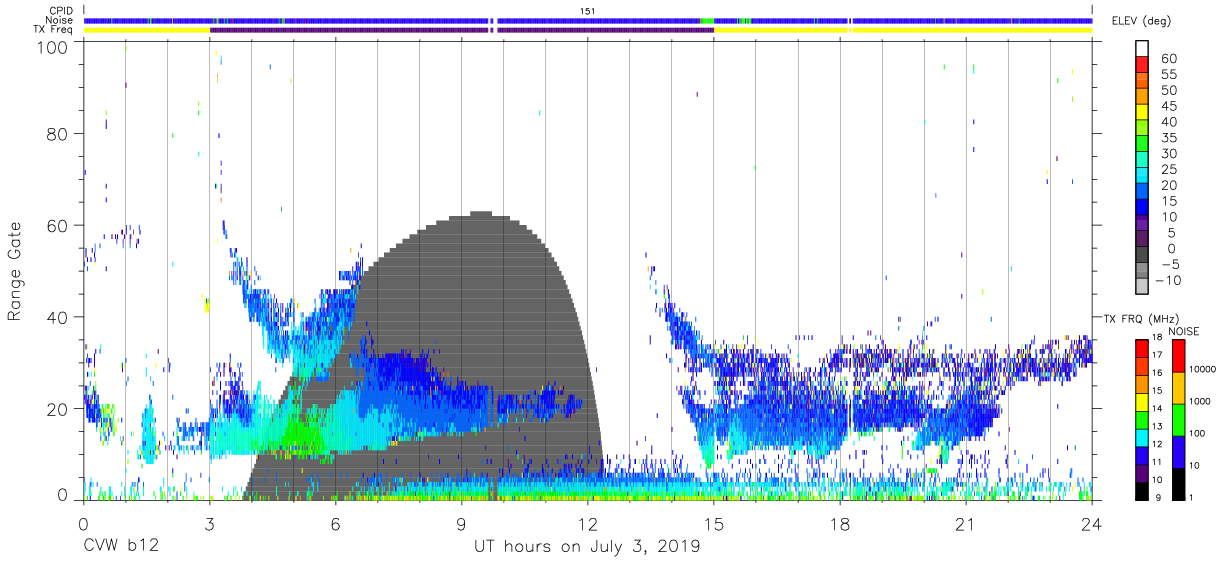Click the 10000 value on the NOISE scale
Viewport: 1228px width, 567px height.
point(1203,370)
